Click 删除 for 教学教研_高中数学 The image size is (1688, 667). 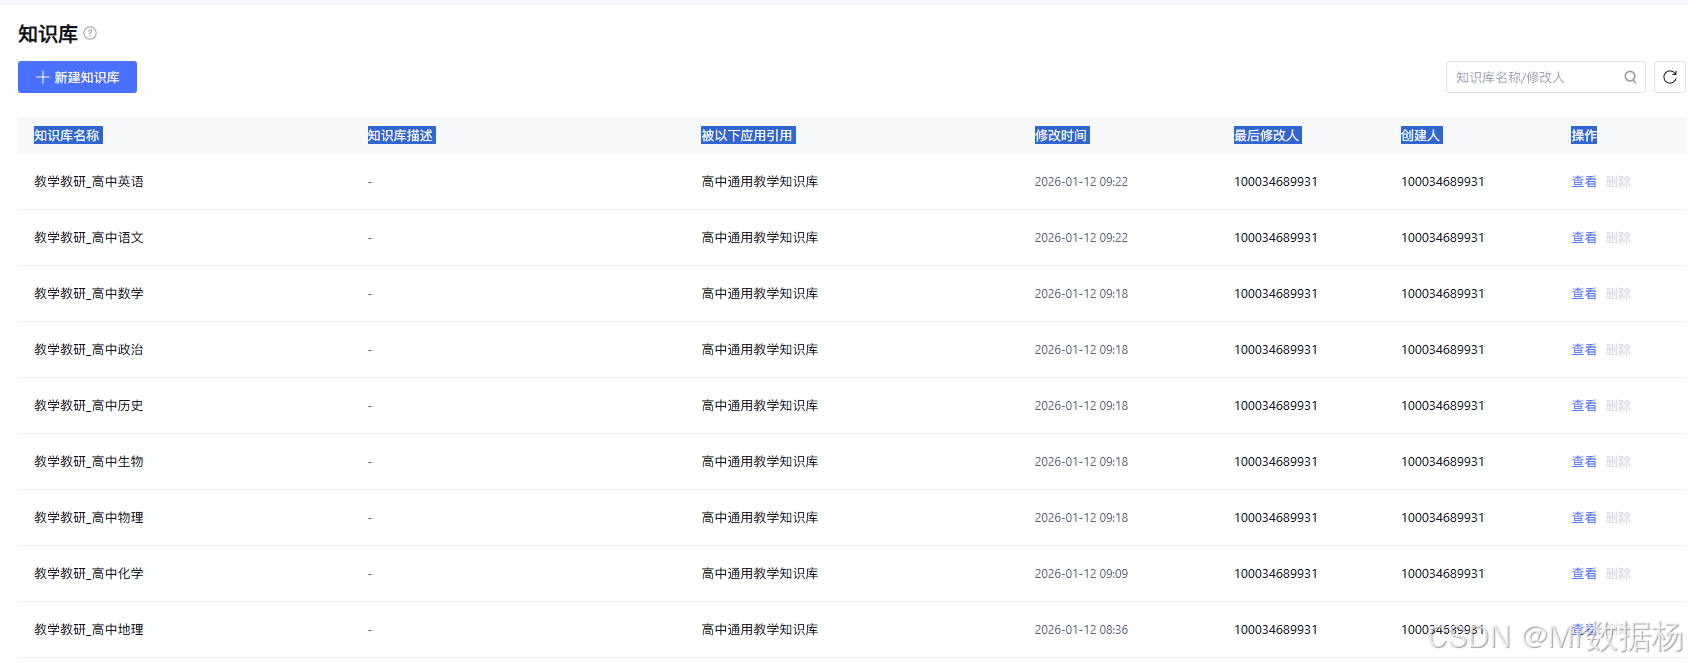click(x=1618, y=294)
